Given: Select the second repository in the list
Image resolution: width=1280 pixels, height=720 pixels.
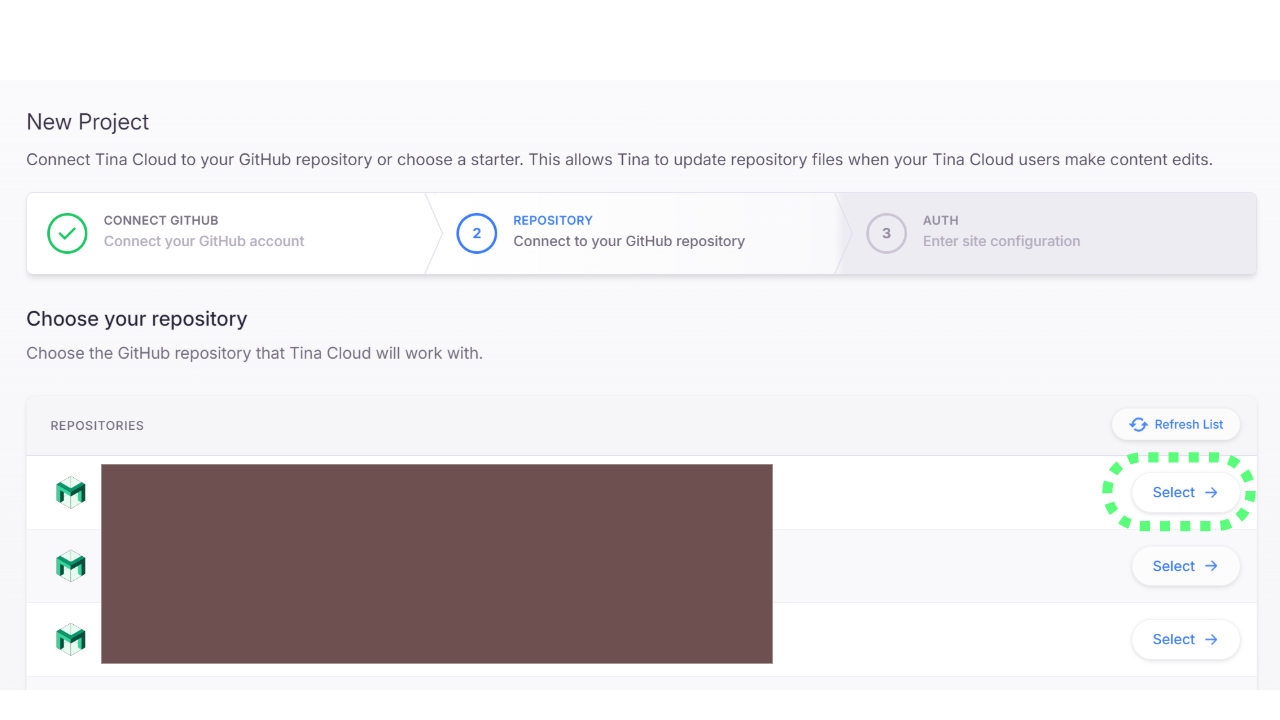Looking at the screenshot, I should click(1185, 566).
